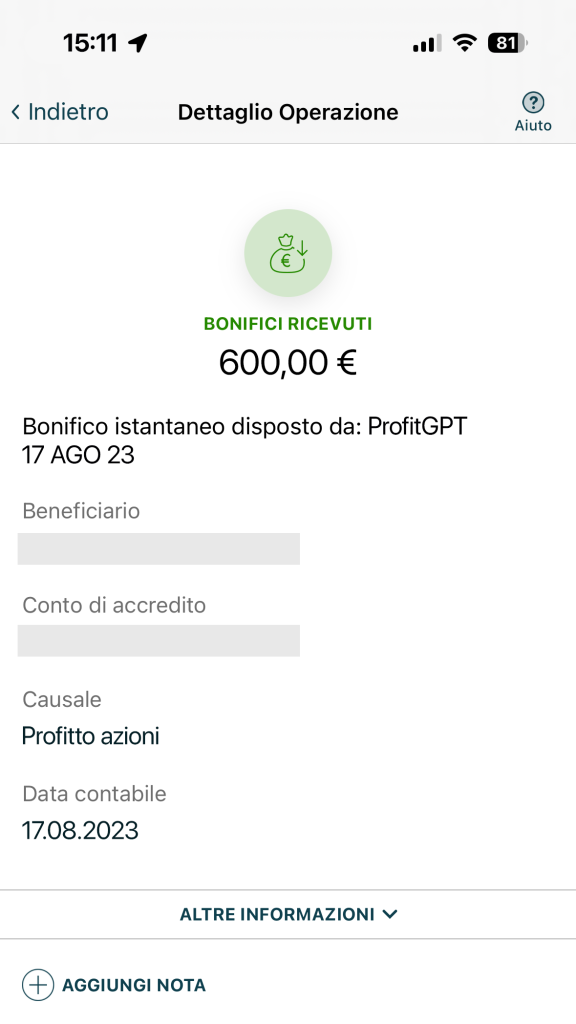The image size is (576, 1024).
Task: Click the chevron next to ALTRE INFORMAZIONI
Action: [390, 914]
